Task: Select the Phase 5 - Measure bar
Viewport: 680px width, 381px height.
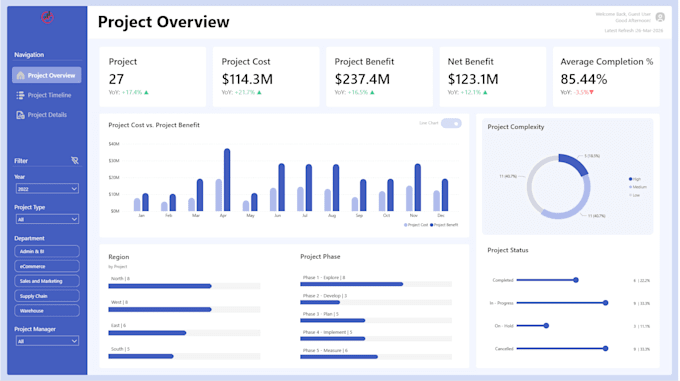Action: [x=339, y=357]
